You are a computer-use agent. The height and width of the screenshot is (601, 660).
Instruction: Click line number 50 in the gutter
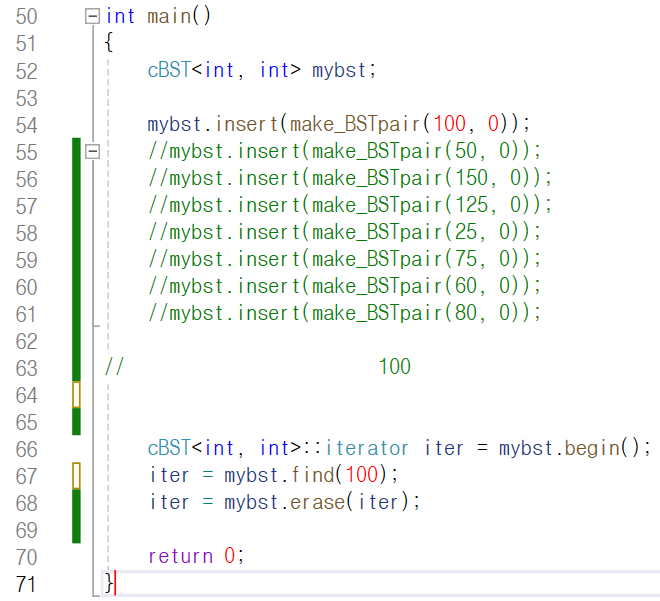[27, 17]
